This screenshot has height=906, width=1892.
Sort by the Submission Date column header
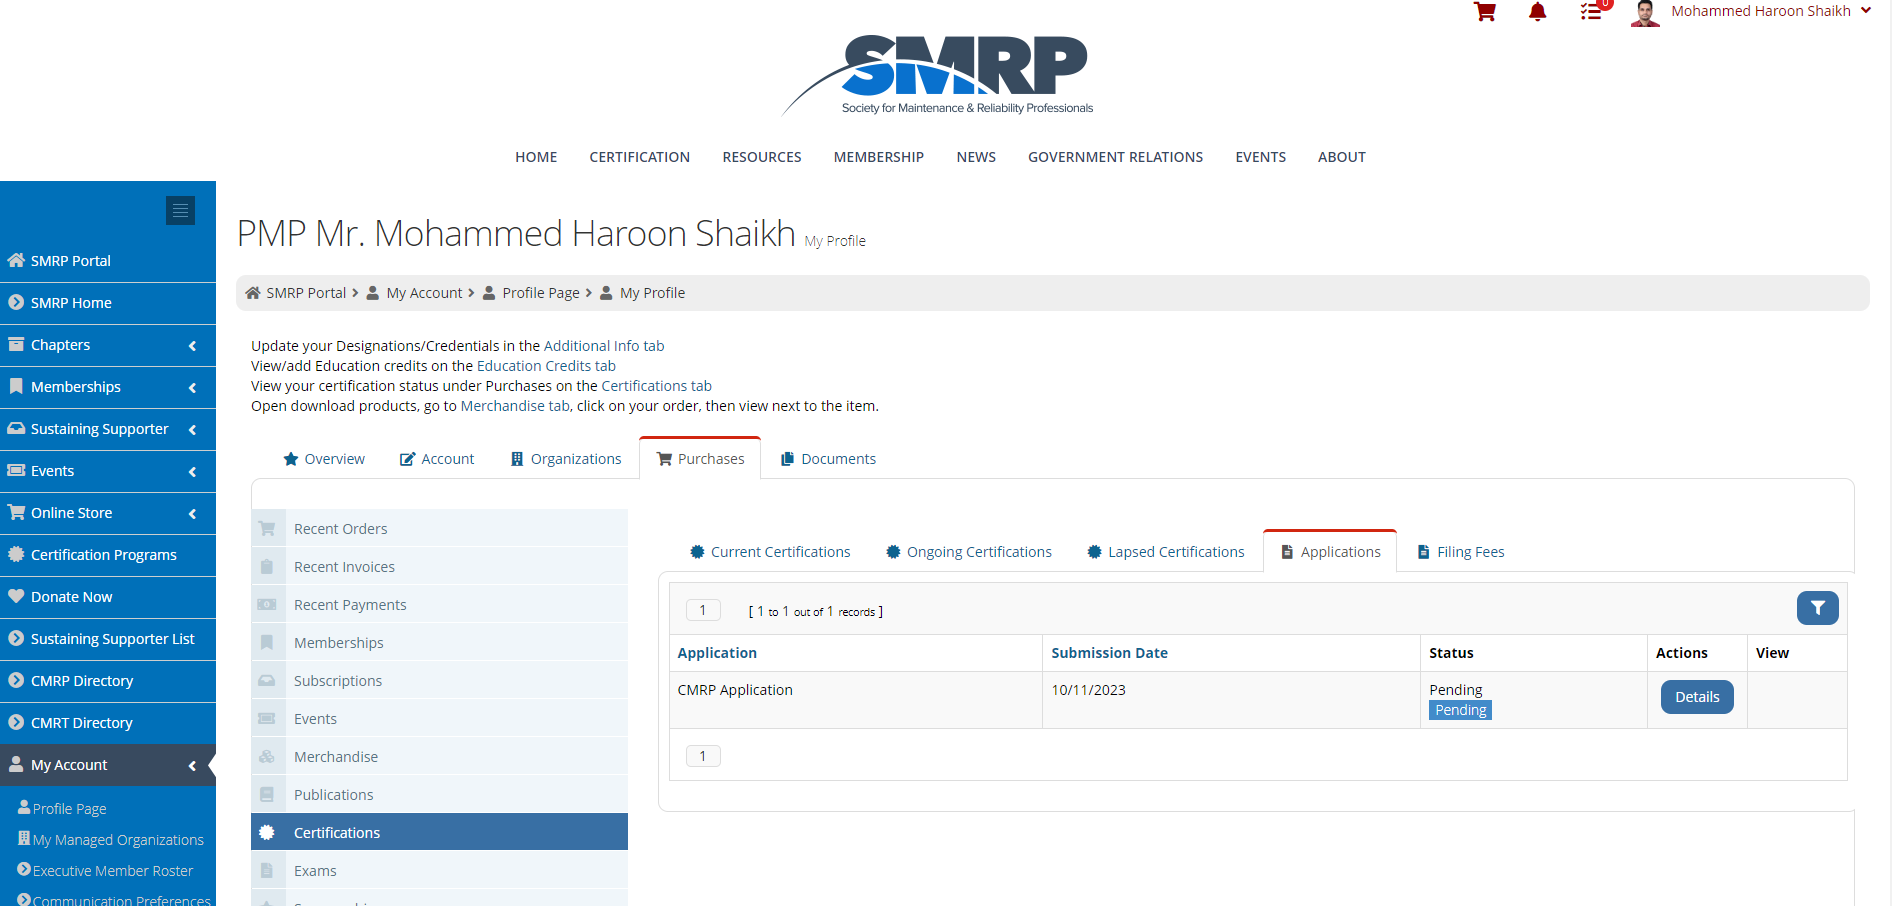1109,653
